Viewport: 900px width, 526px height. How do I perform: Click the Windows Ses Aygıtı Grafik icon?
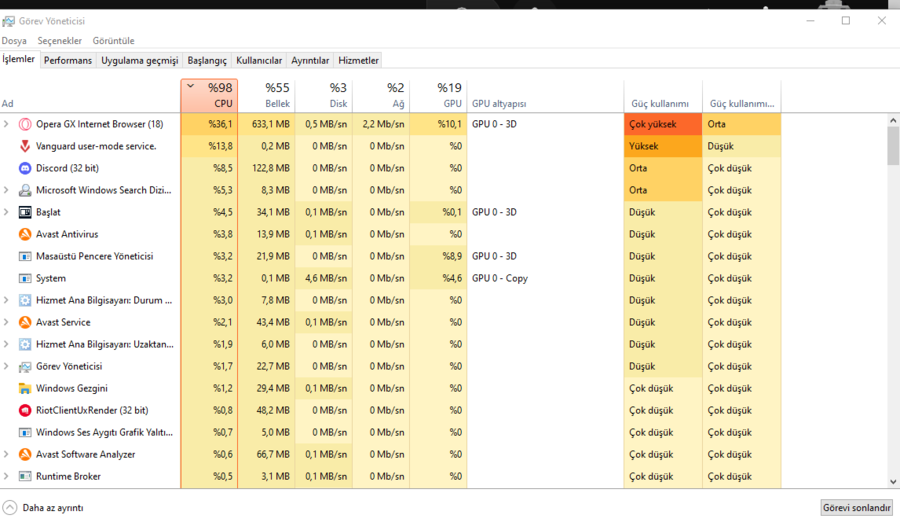[x=25, y=432]
